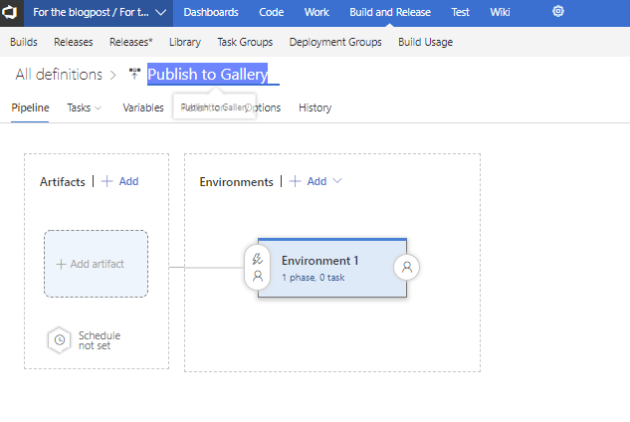Open the Add environment dropdown chevron
The width and height of the screenshot is (630, 422).
(x=337, y=181)
